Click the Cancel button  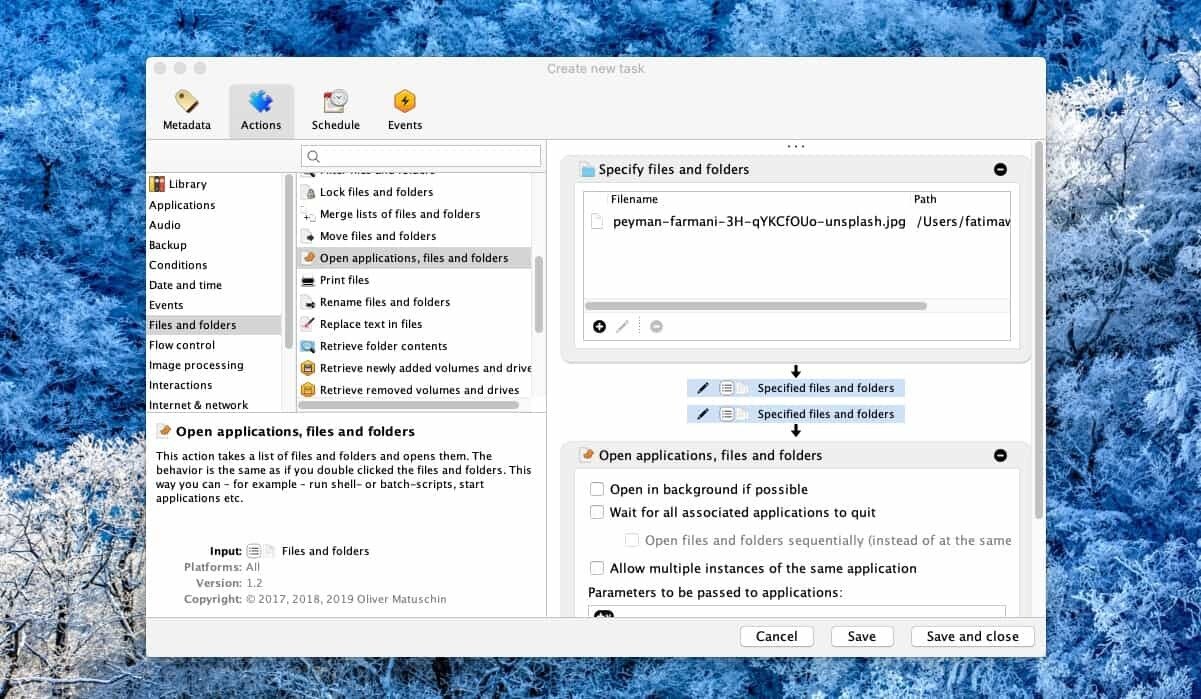click(776, 636)
